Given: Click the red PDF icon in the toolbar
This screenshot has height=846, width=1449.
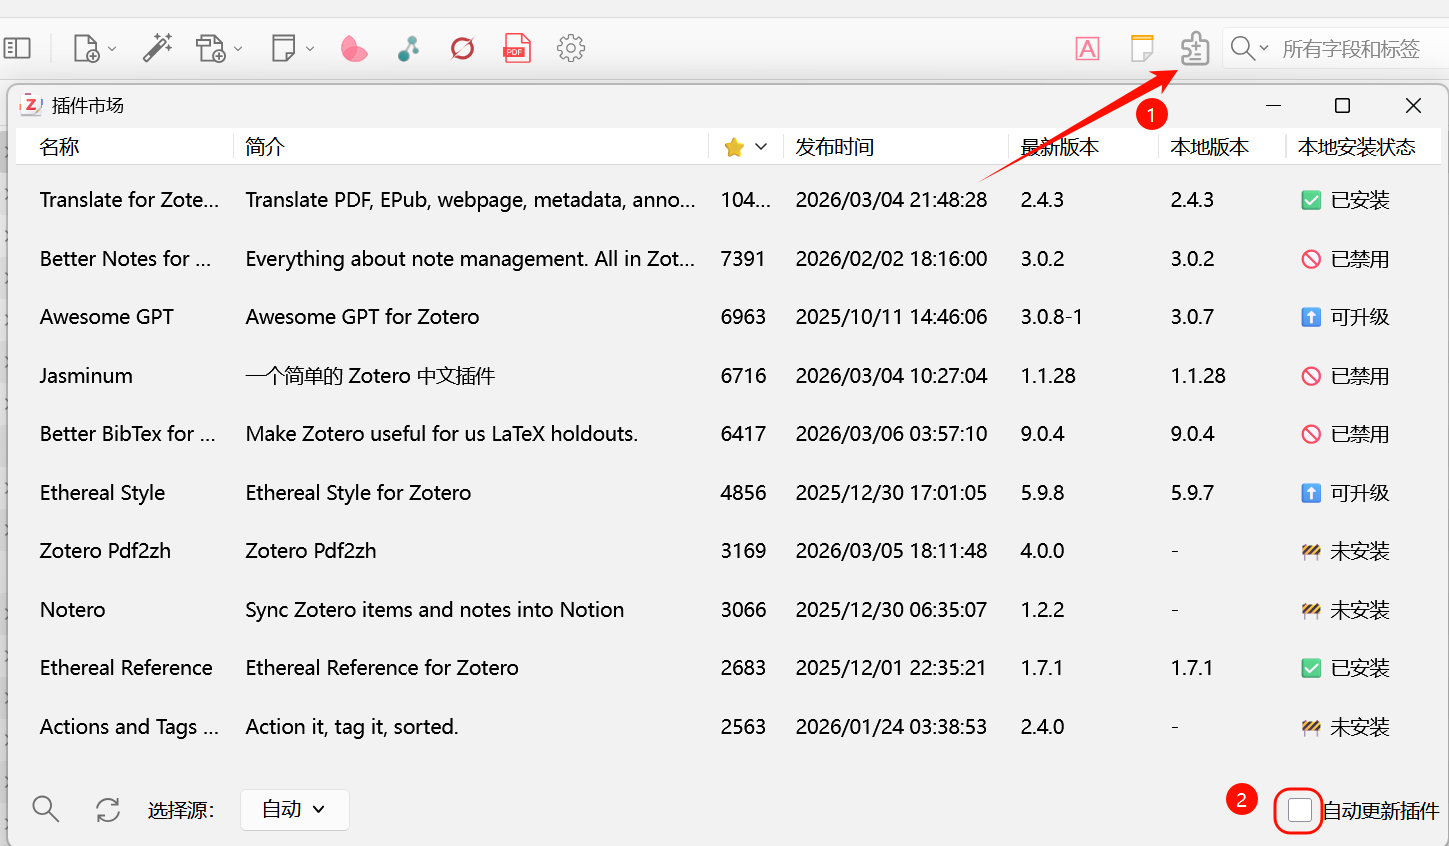Looking at the screenshot, I should (x=517, y=48).
